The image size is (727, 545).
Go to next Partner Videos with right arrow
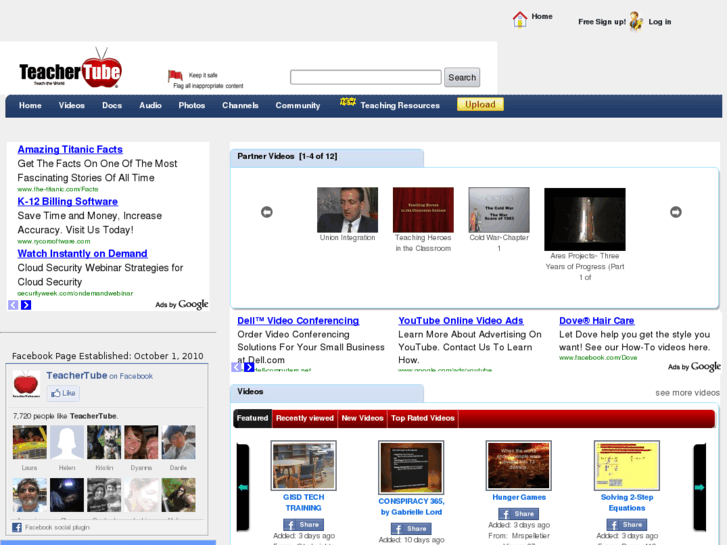[676, 212]
